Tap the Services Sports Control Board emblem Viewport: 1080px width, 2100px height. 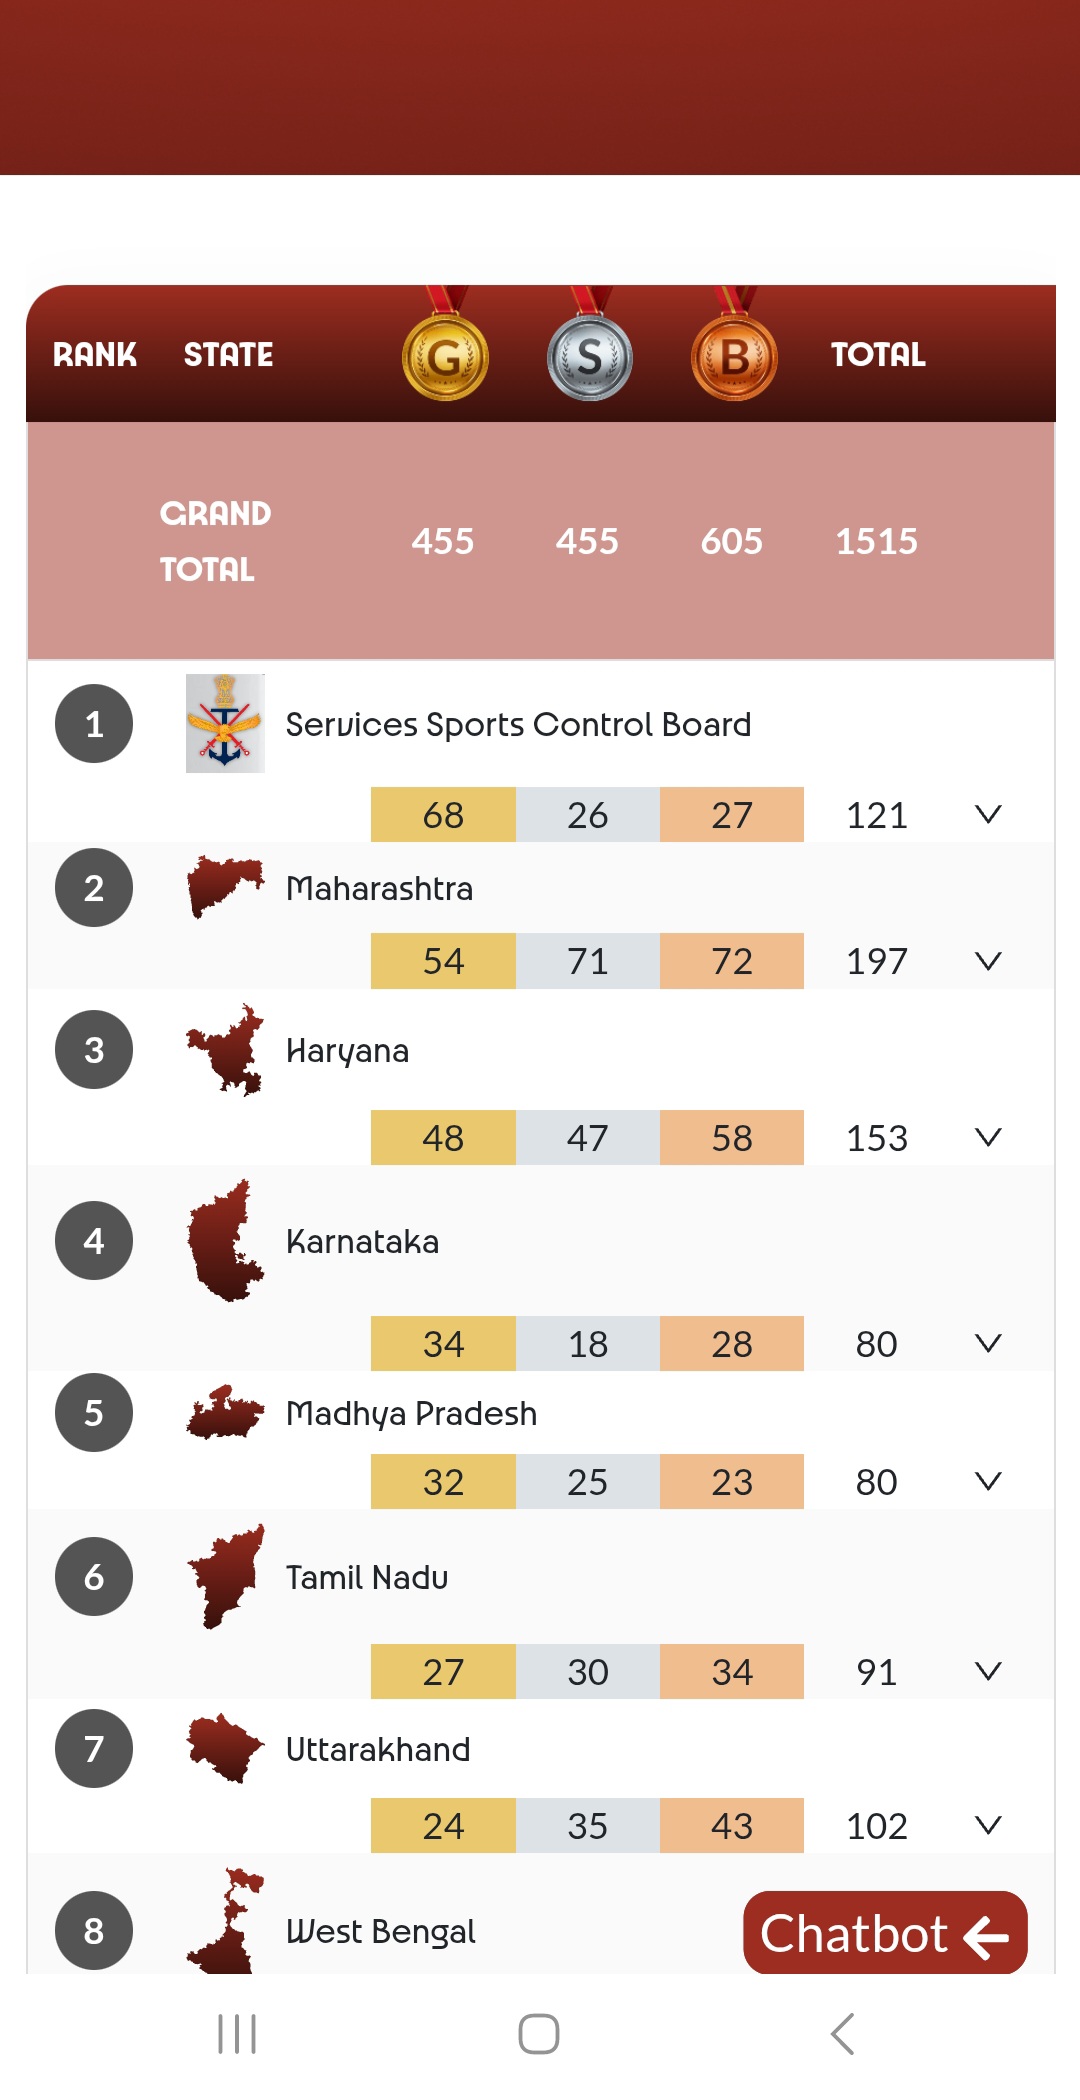pyautogui.click(x=225, y=723)
